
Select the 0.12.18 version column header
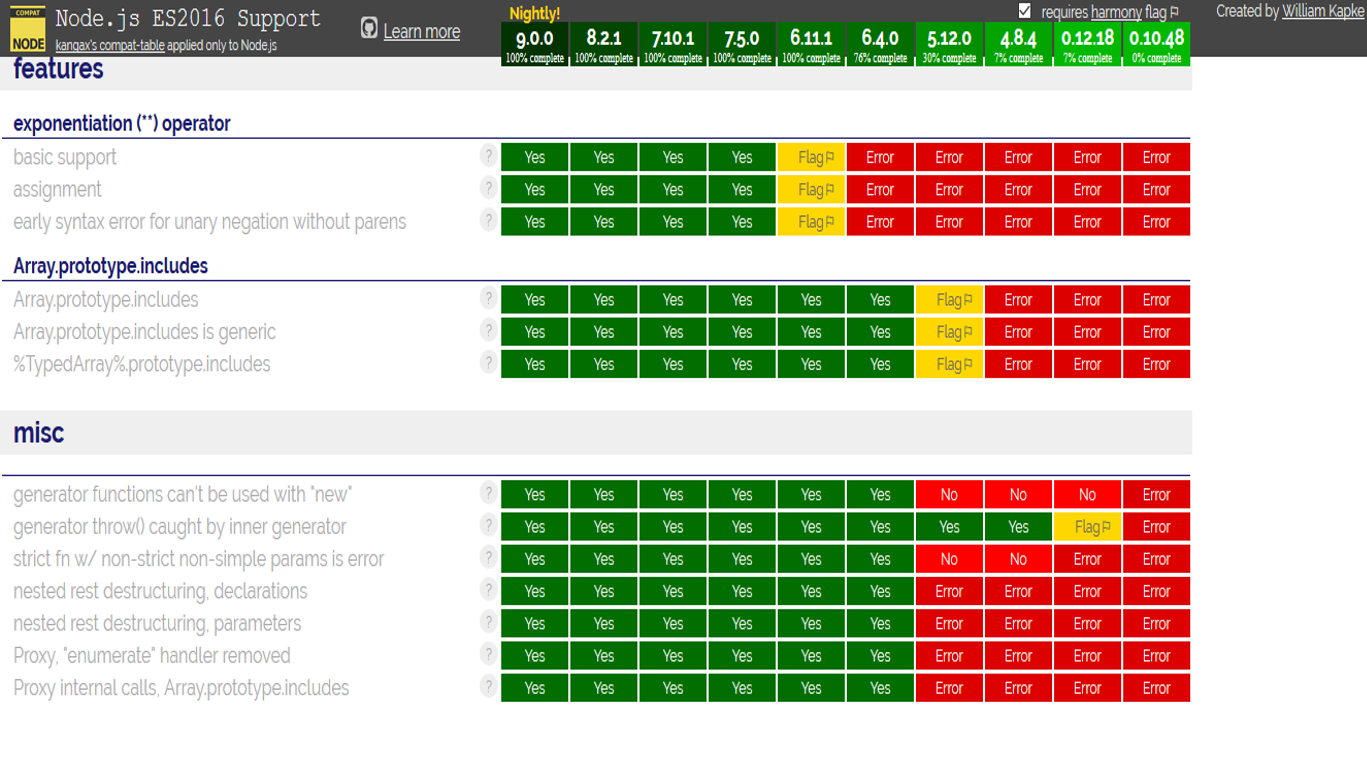pos(1087,44)
